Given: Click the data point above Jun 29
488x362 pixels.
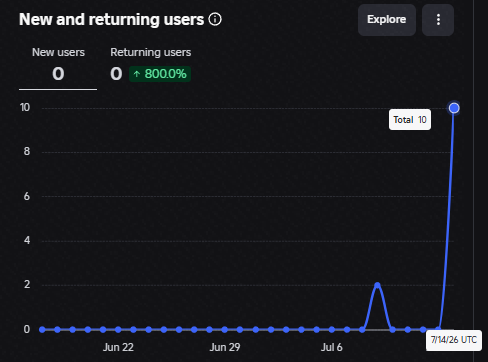Looking at the screenshot, I should tap(225, 329).
